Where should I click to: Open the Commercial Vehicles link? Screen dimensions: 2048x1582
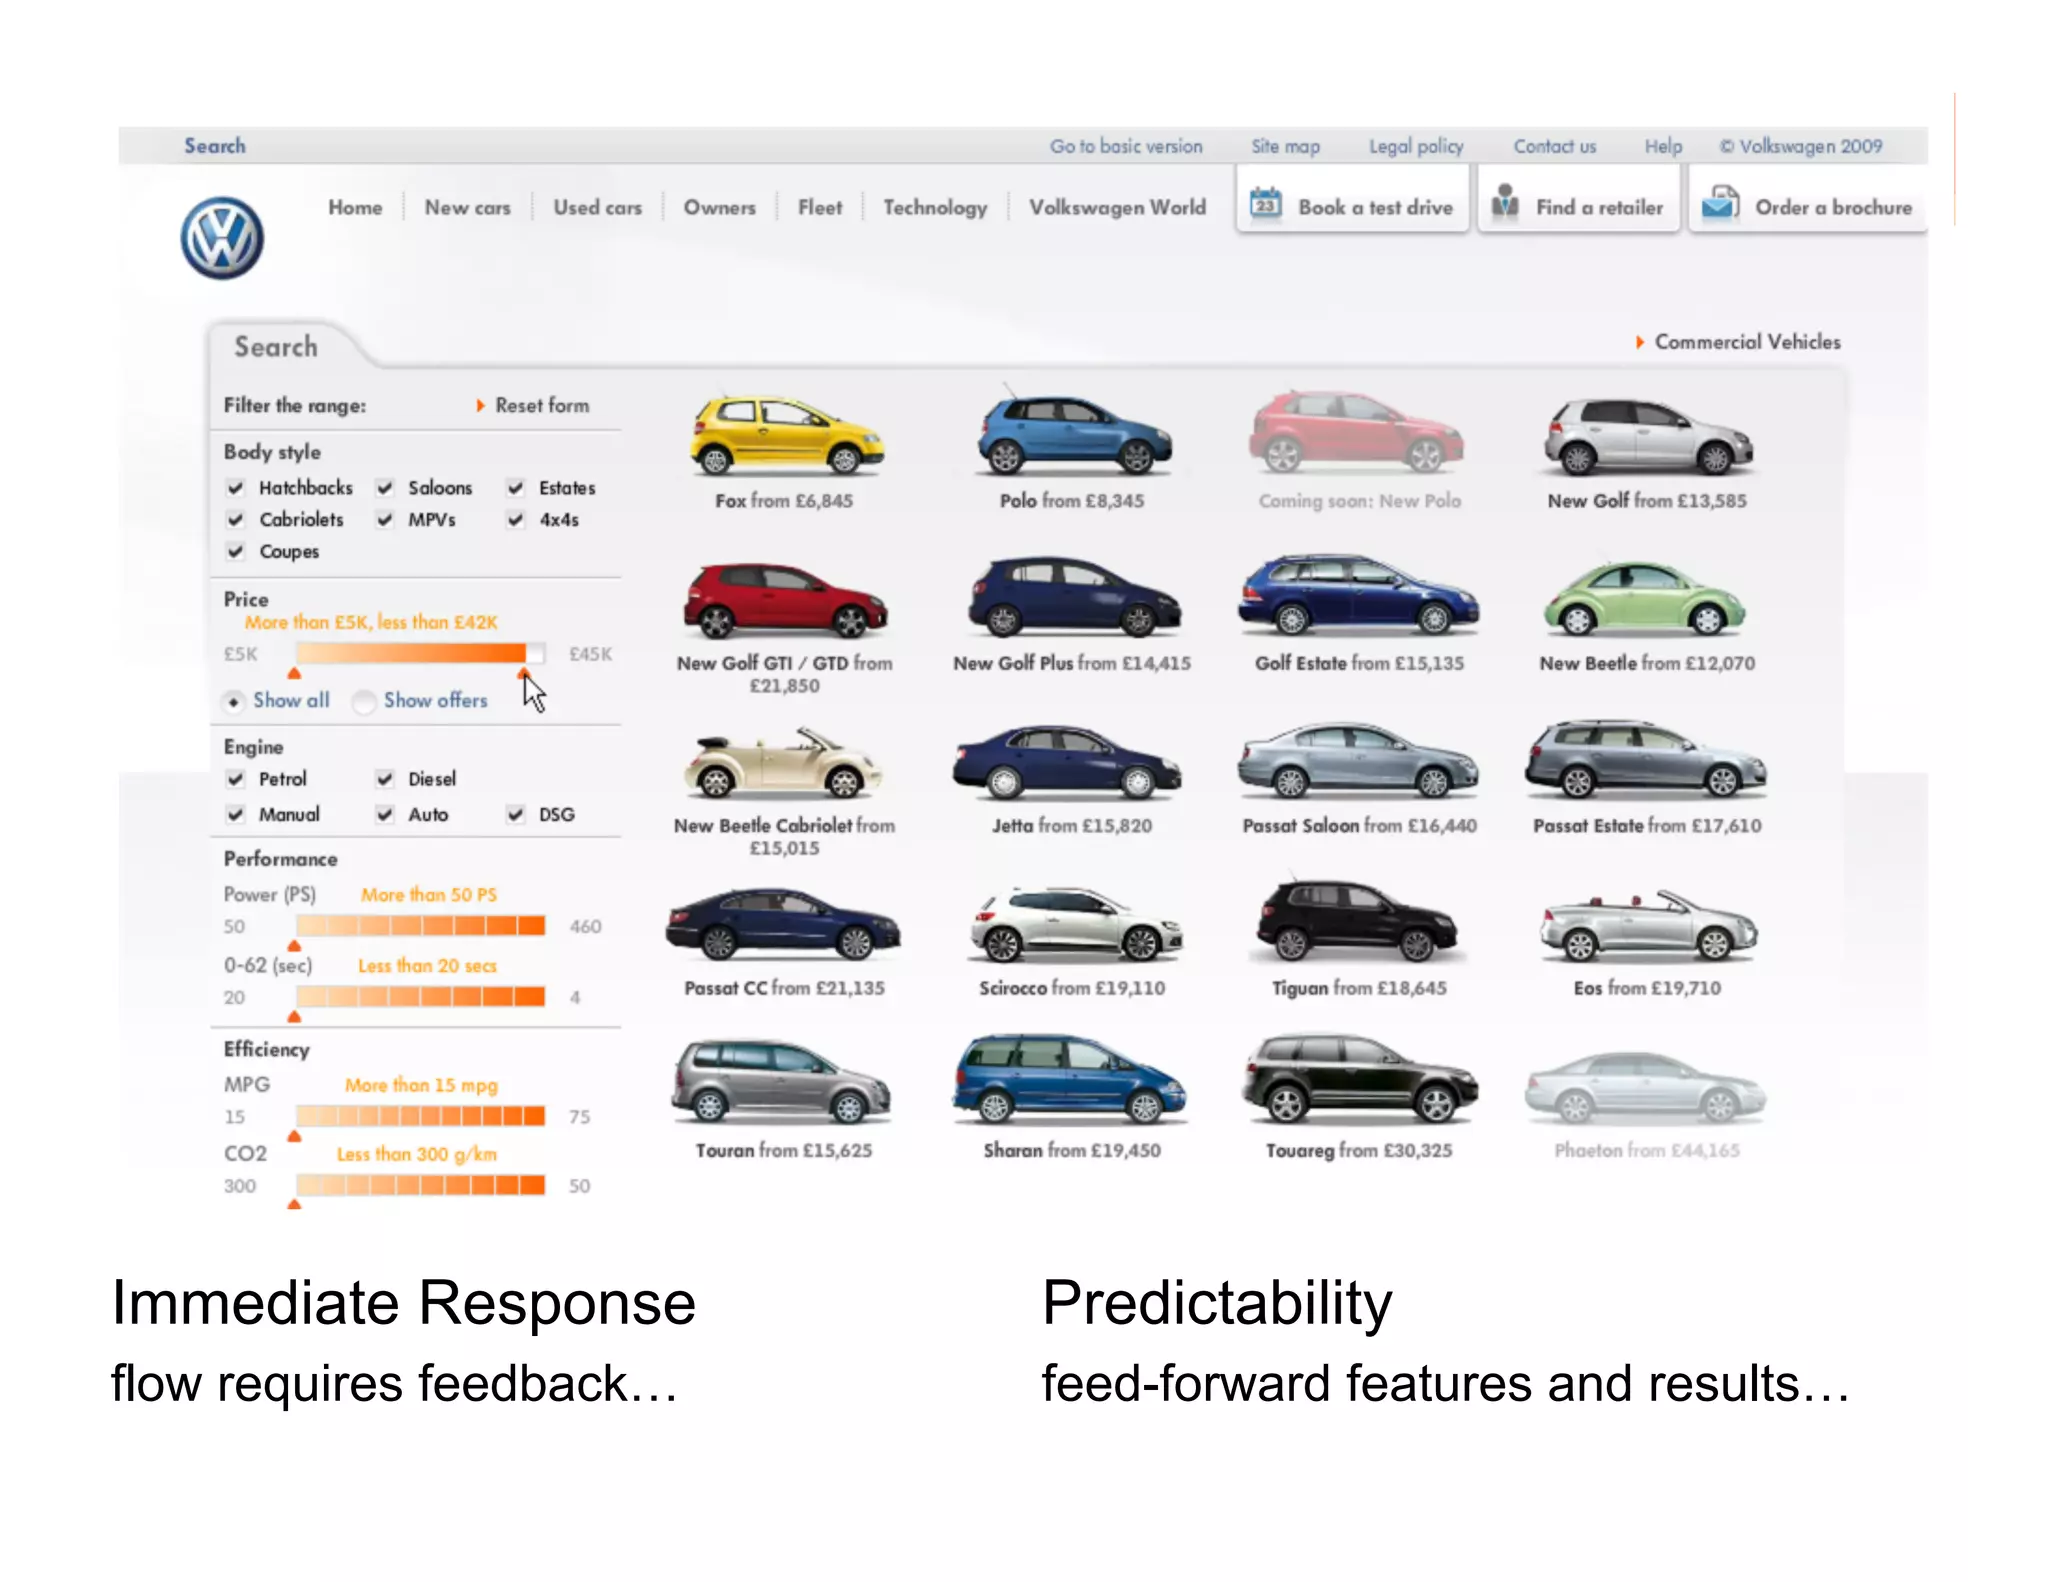1747,342
